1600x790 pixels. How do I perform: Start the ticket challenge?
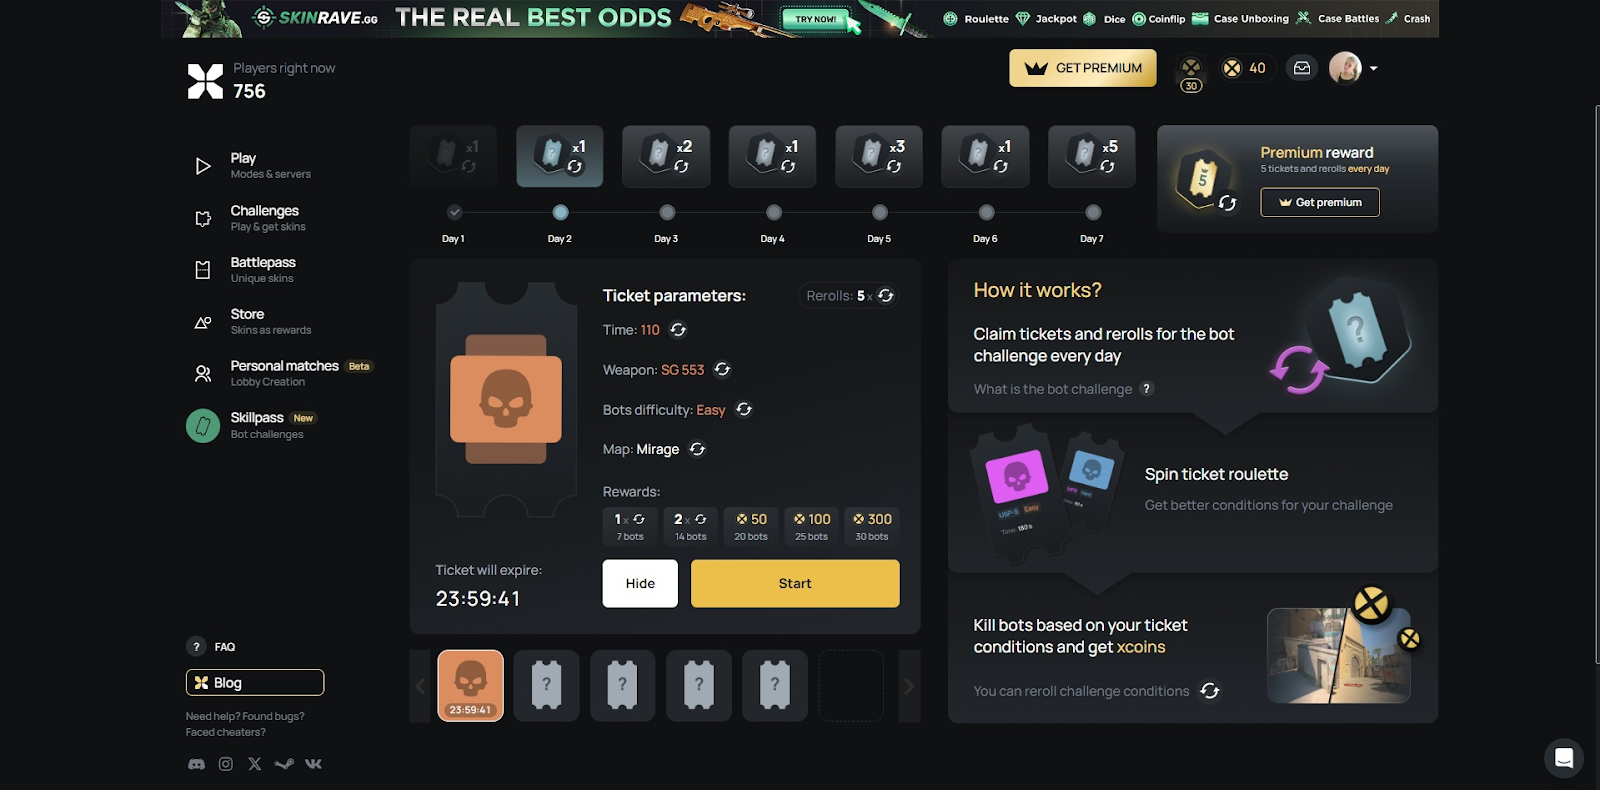[x=795, y=583]
